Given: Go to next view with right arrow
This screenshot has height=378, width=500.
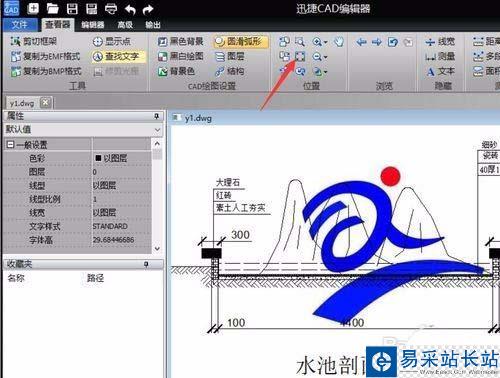Looking at the screenshot, I should point(377,42).
